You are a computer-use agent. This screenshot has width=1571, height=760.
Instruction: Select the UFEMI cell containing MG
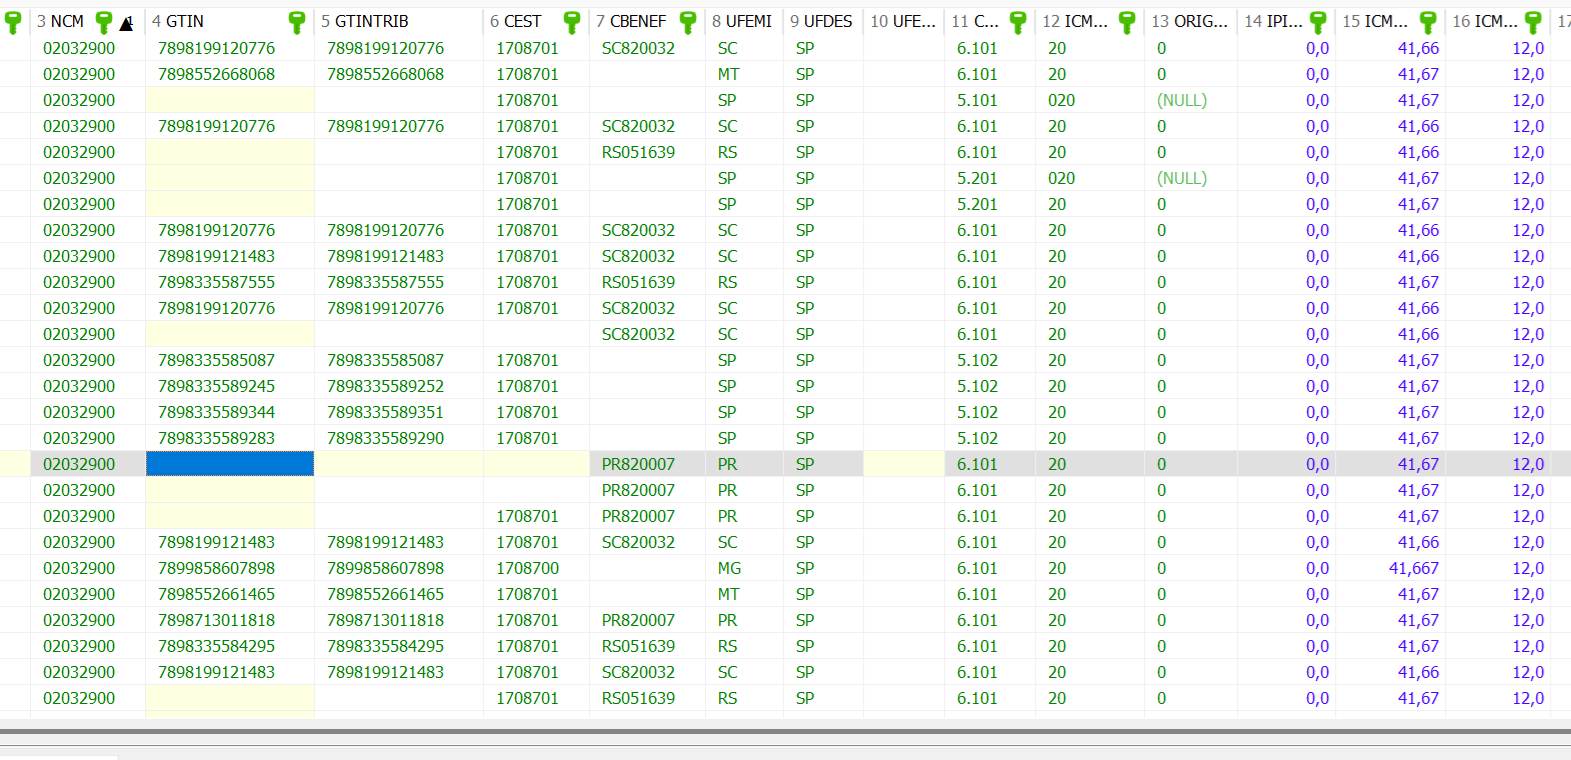(x=729, y=568)
